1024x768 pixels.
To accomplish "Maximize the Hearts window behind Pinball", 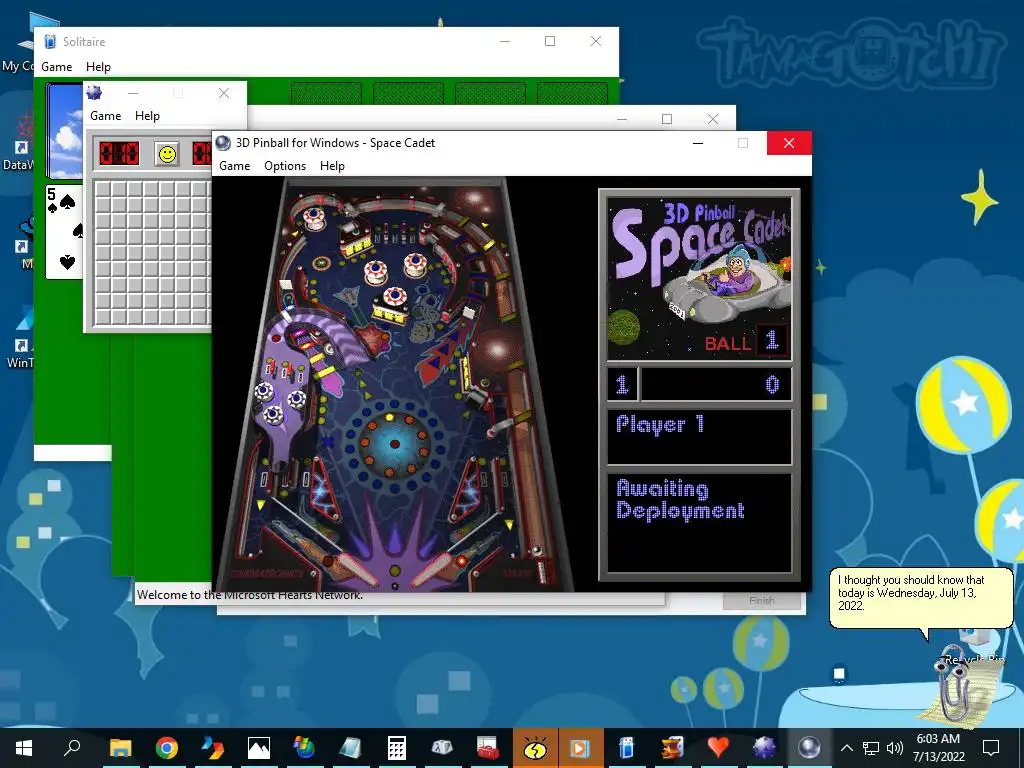I will tap(667, 119).
